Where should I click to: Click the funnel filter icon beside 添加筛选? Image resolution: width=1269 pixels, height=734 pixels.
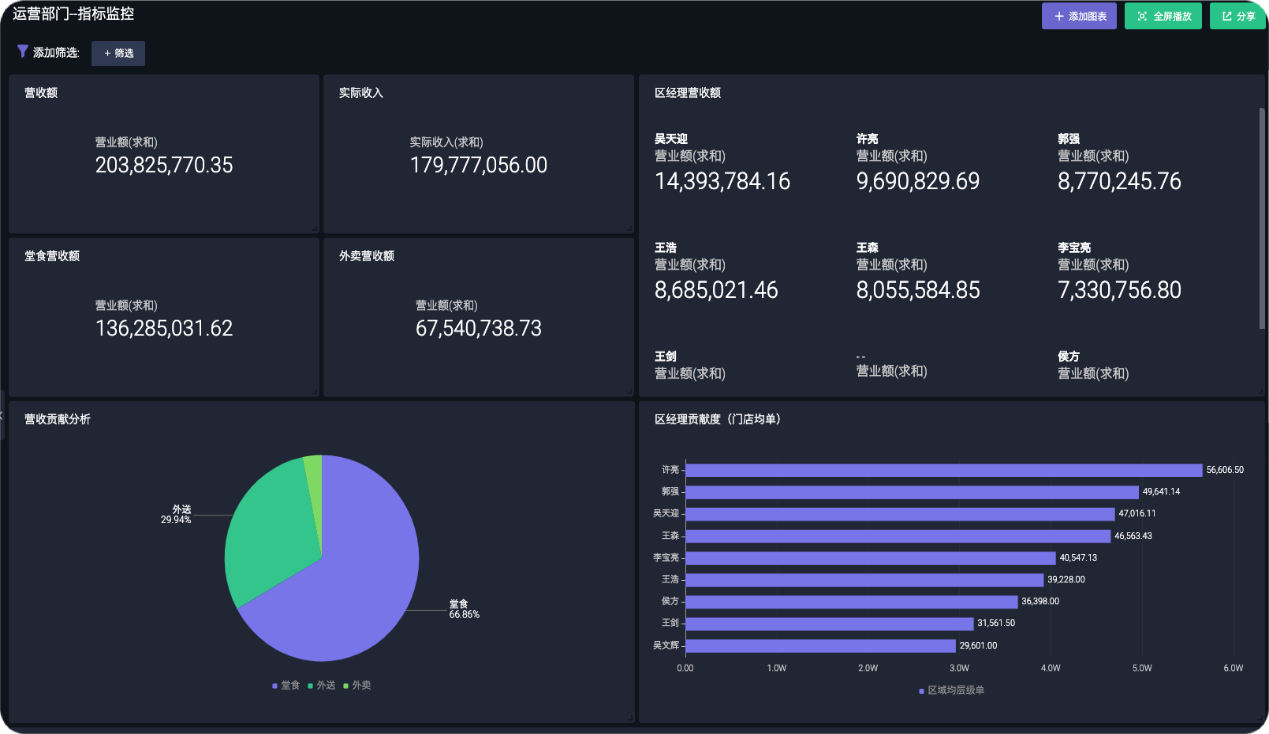click(x=22, y=52)
